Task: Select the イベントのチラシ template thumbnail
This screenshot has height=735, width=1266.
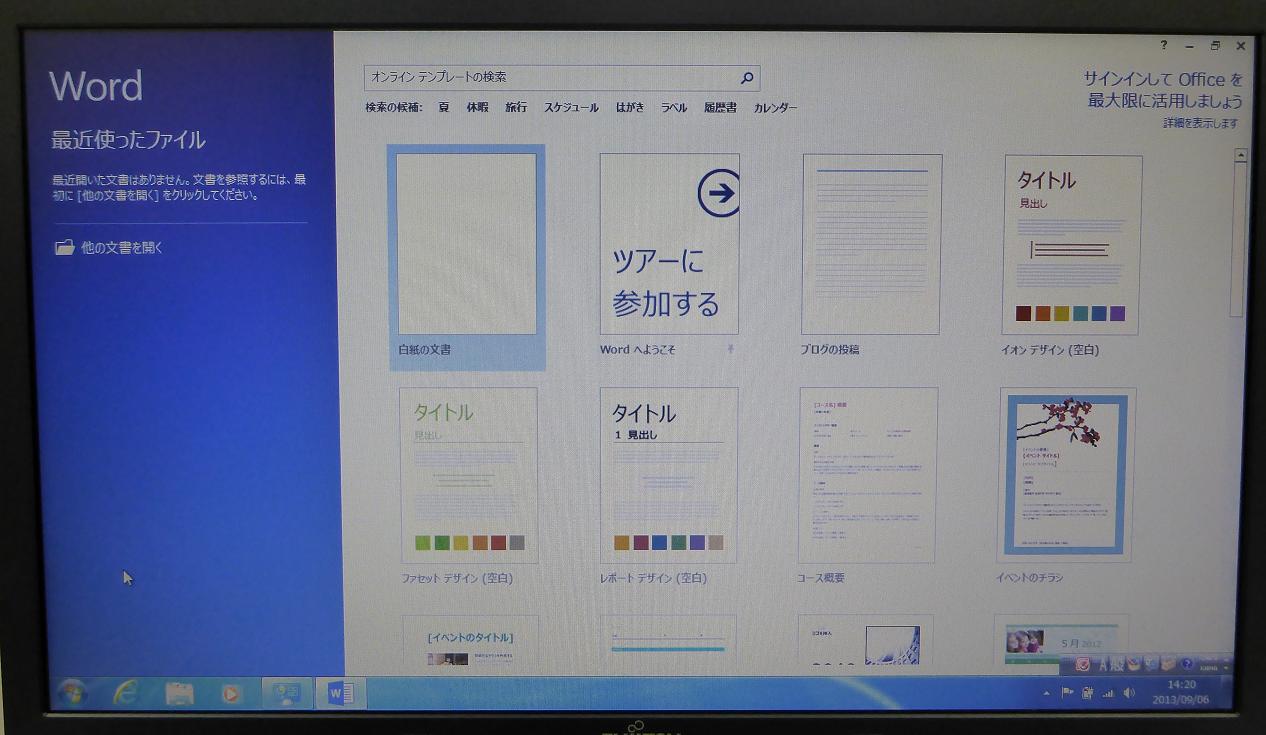Action: (x=1066, y=474)
